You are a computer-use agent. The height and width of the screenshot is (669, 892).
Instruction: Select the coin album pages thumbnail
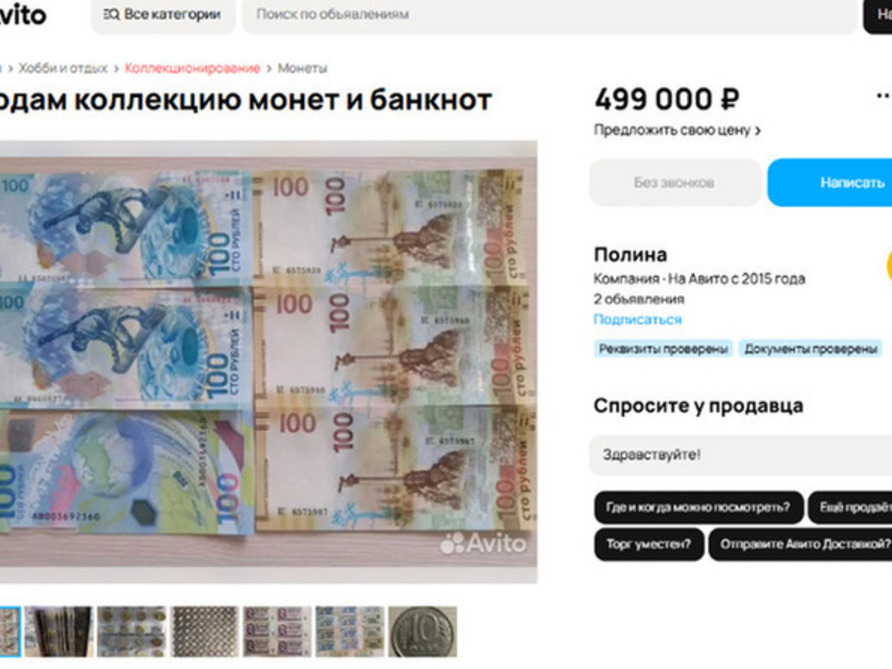tap(131, 631)
